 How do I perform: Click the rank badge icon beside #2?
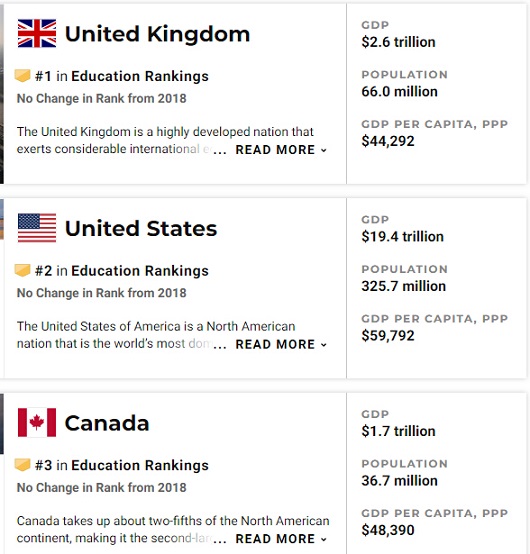coord(22,270)
